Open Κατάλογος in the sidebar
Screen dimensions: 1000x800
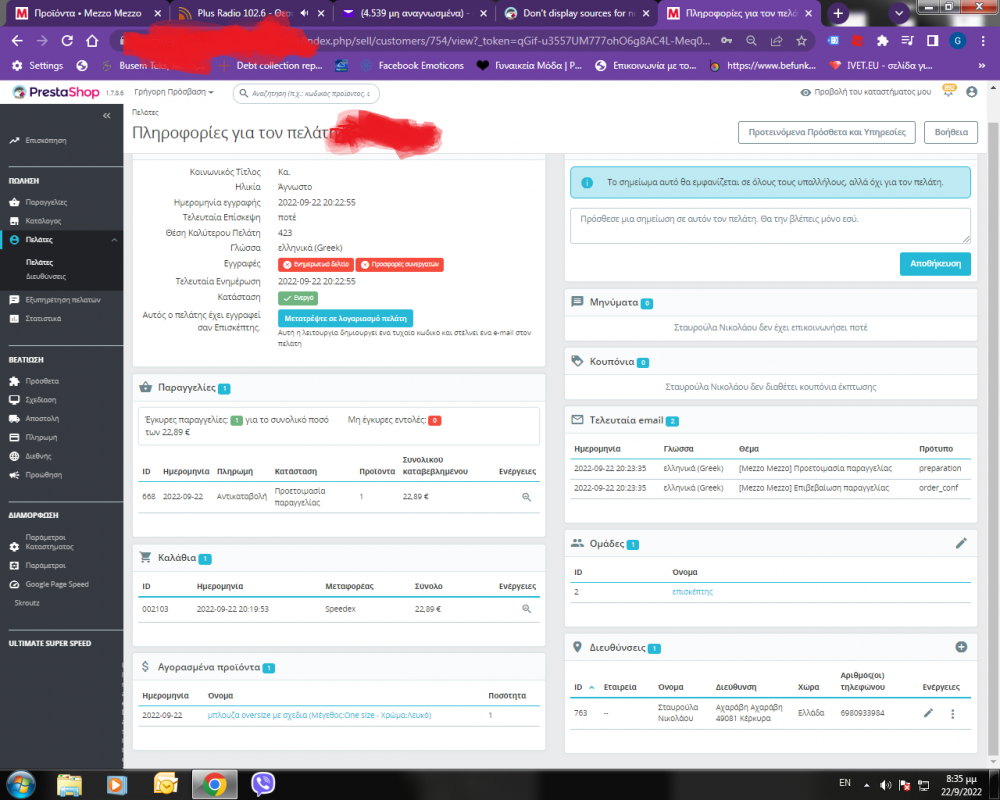[x=43, y=221]
